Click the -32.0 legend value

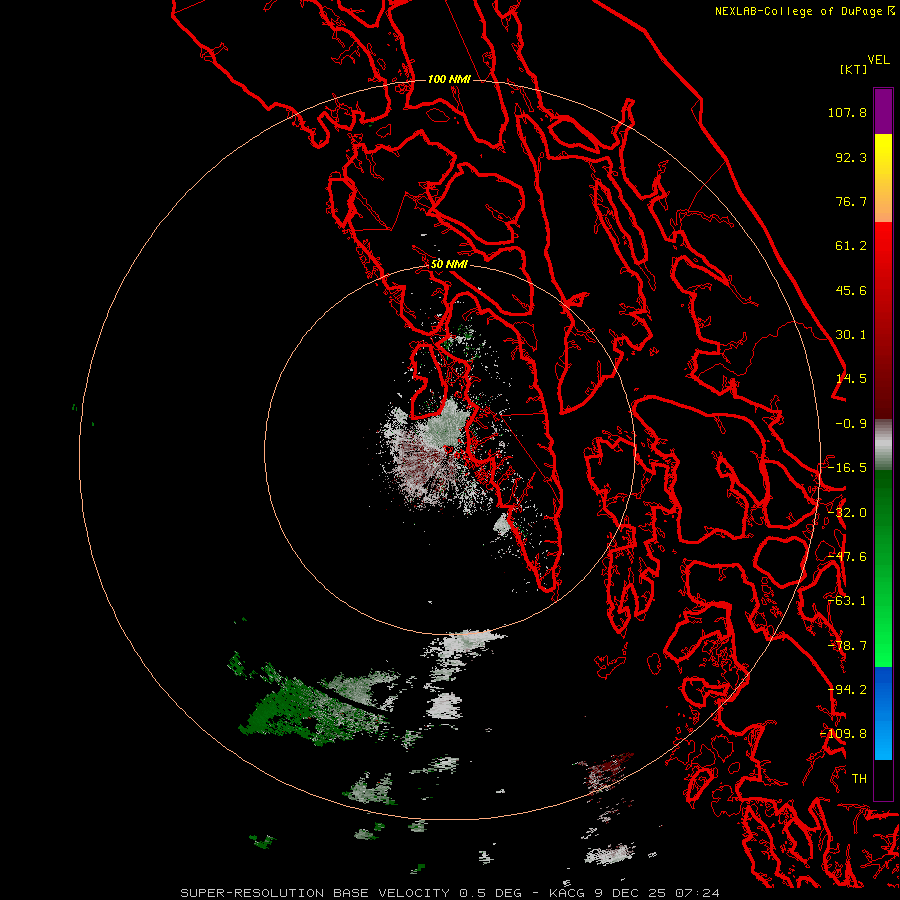point(847,513)
